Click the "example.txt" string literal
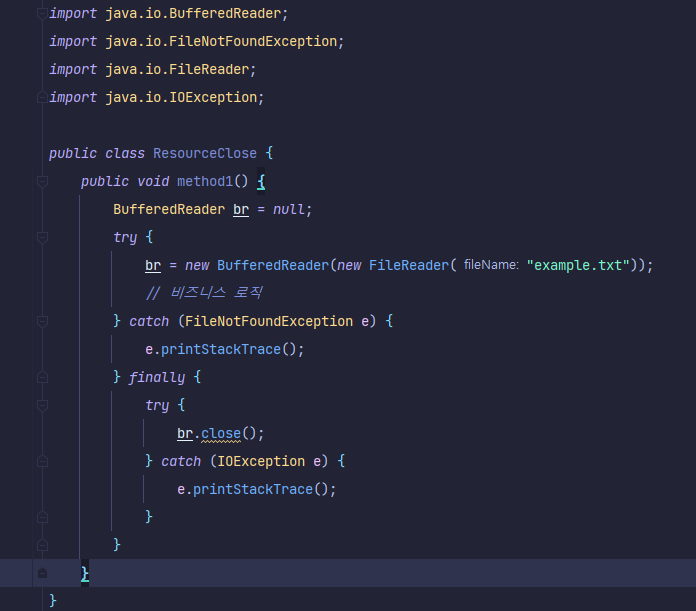Image resolution: width=696 pixels, height=611 pixels. click(578, 265)
